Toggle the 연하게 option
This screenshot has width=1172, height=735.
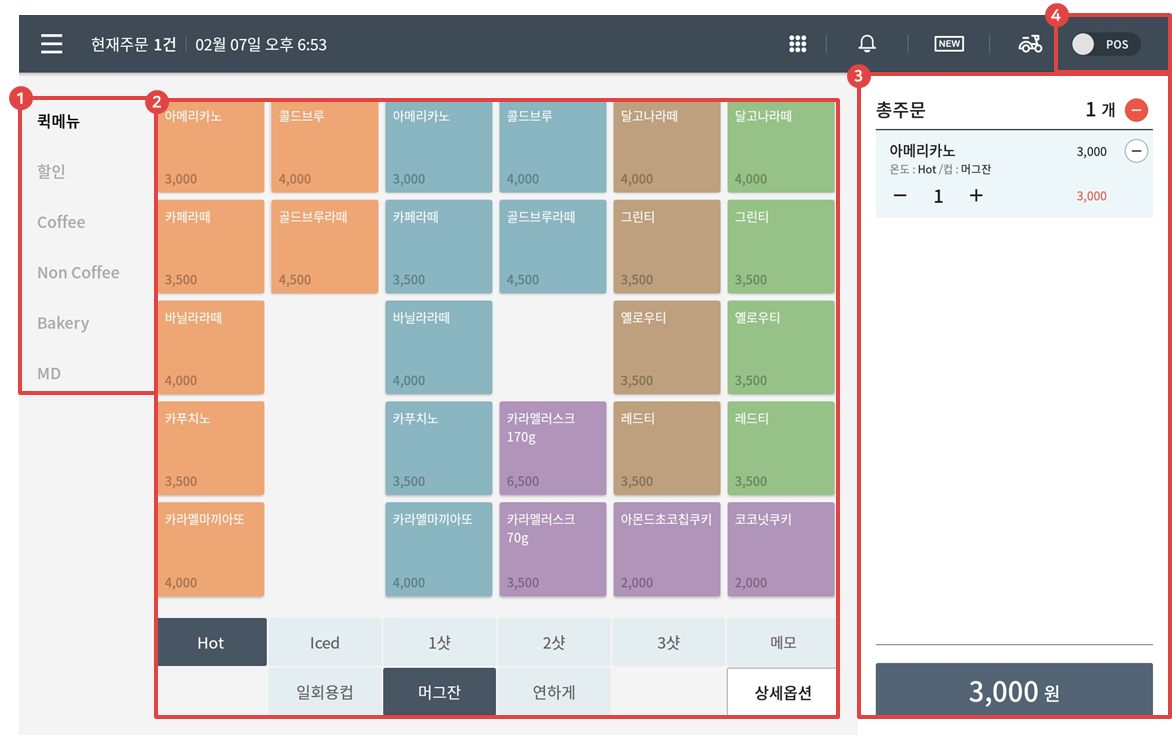coord(554,692)
